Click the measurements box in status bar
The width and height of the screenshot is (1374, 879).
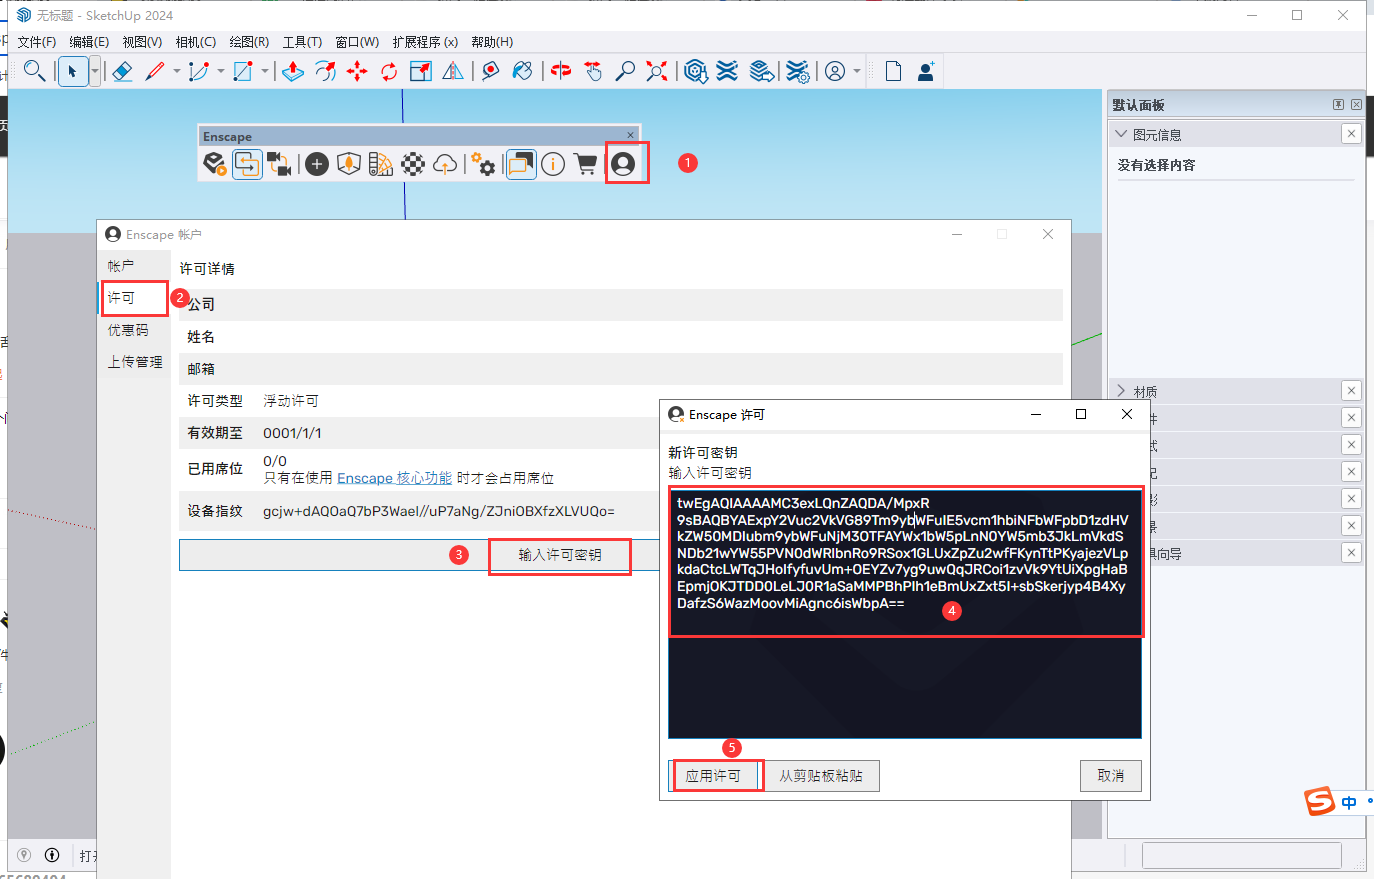pos(1241,855)
